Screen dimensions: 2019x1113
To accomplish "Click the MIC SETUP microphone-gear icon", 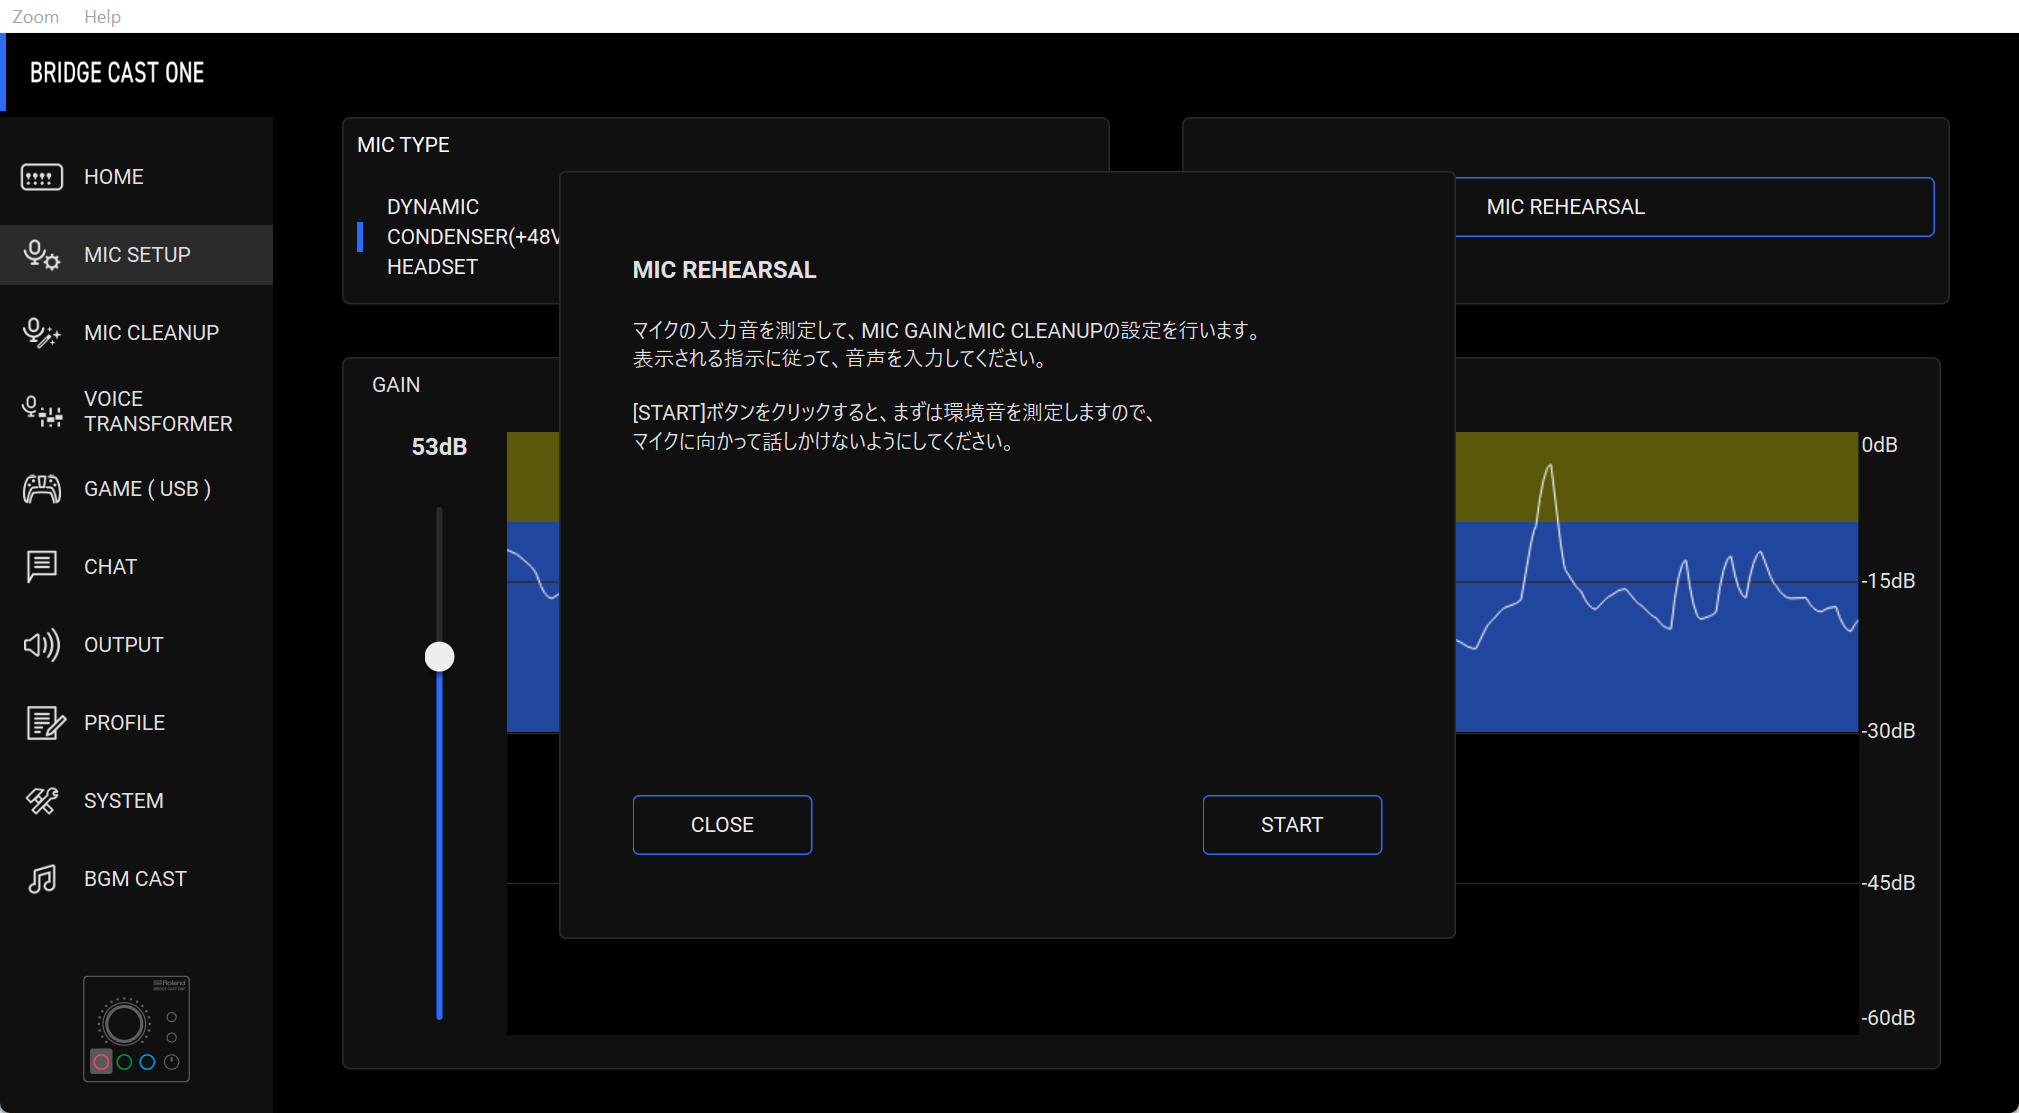I will pyautogui.click(x=42, y=255).
